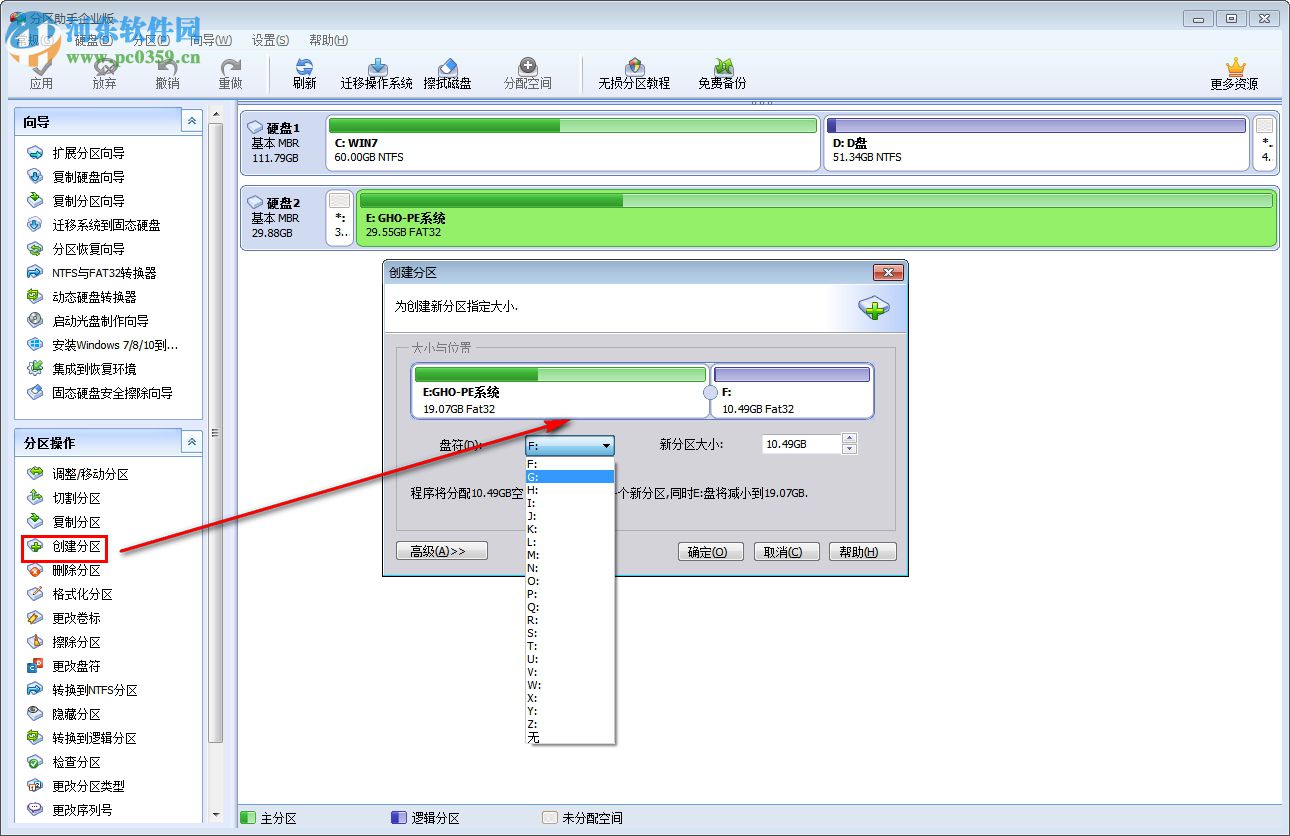Collapse the 向导 sidebar panel
This screenshot has height=836, width=1290.
191,120
